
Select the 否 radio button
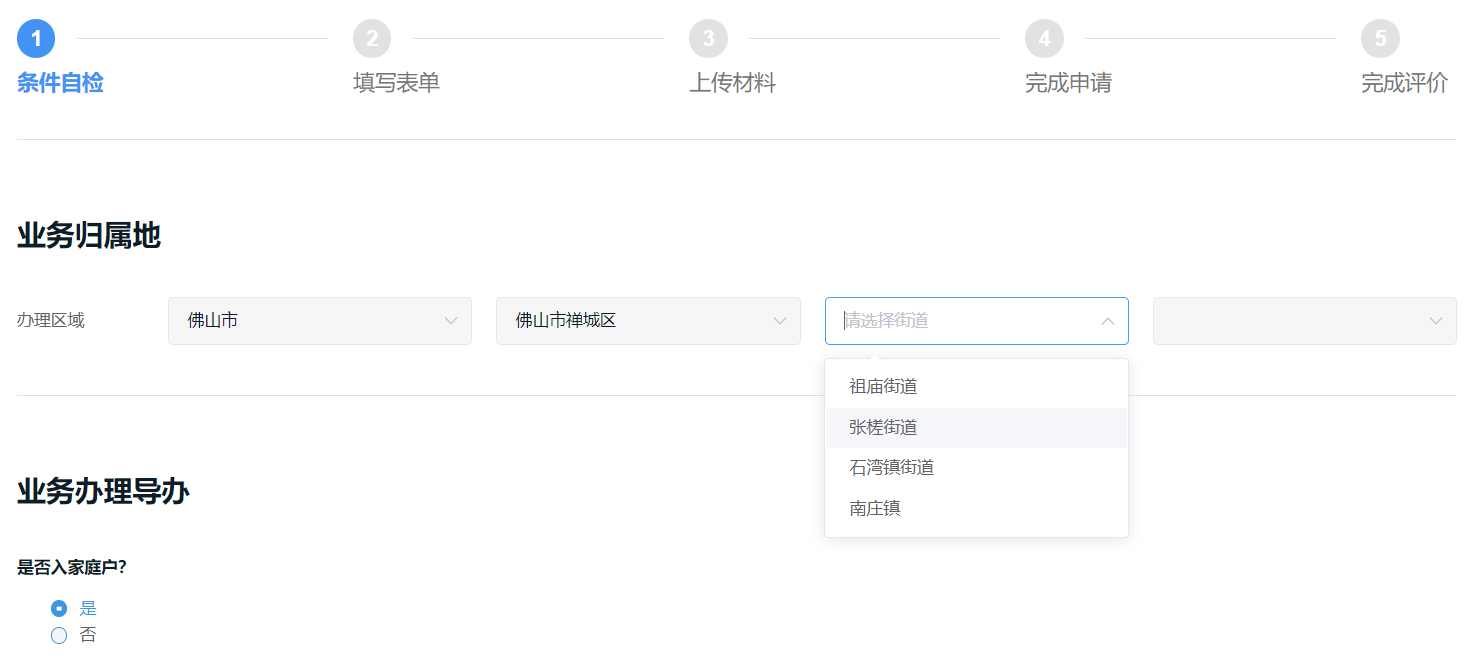pos(59,635)
